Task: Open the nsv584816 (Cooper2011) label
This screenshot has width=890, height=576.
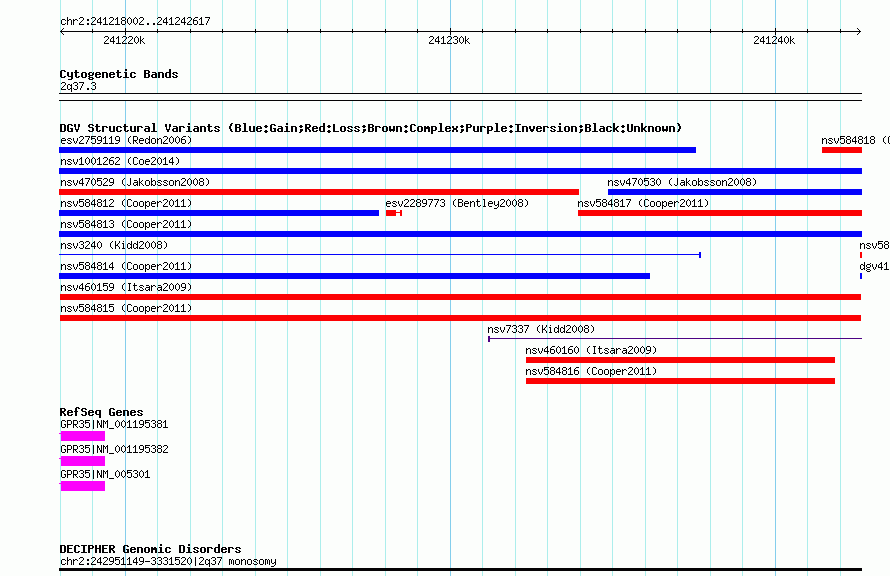Action: (591, 371)
